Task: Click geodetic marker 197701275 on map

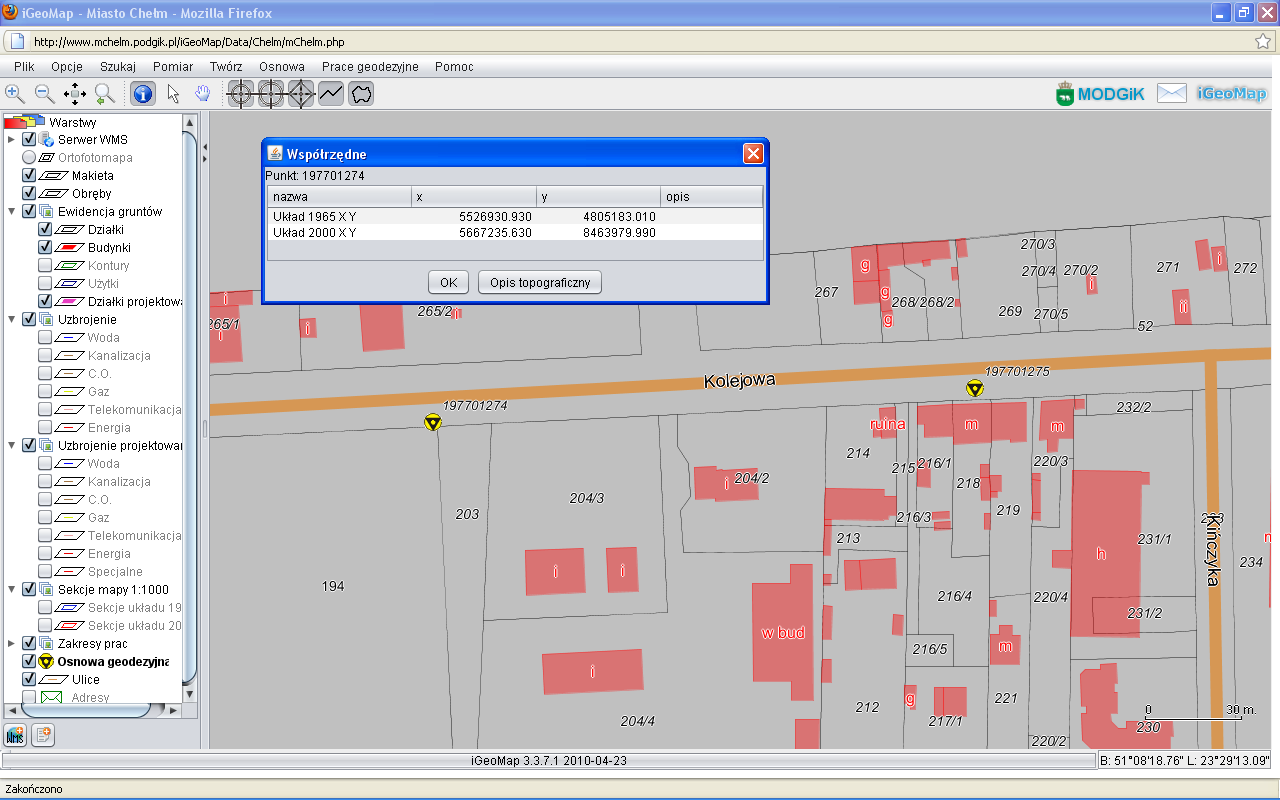Action: pyautogui.click(x=974, y=388)
